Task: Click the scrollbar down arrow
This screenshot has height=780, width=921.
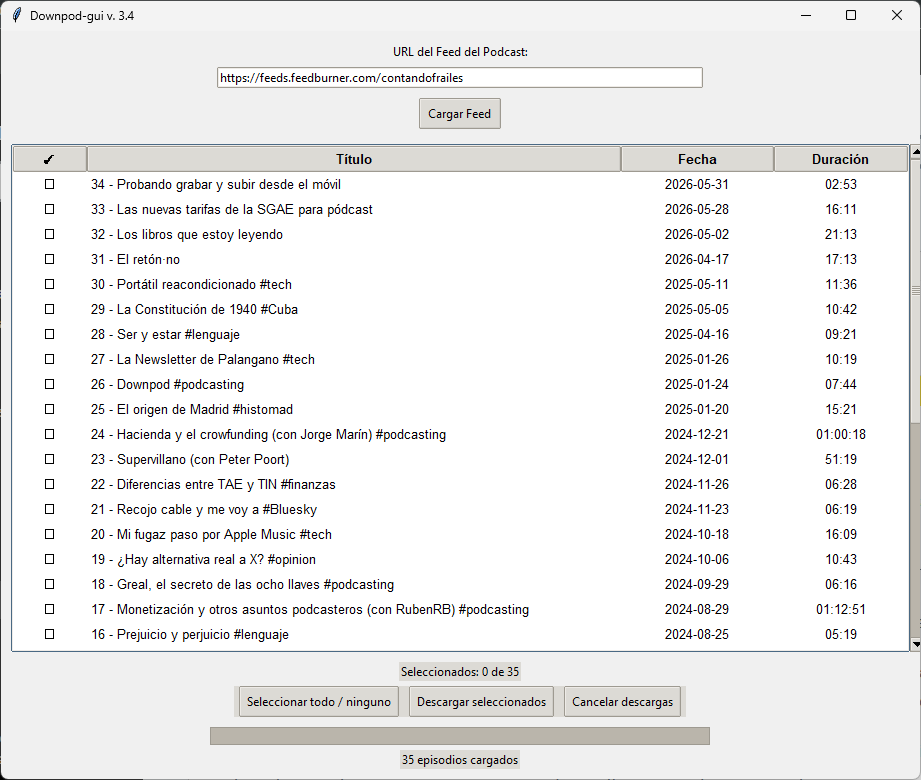Action: (916, 644)
